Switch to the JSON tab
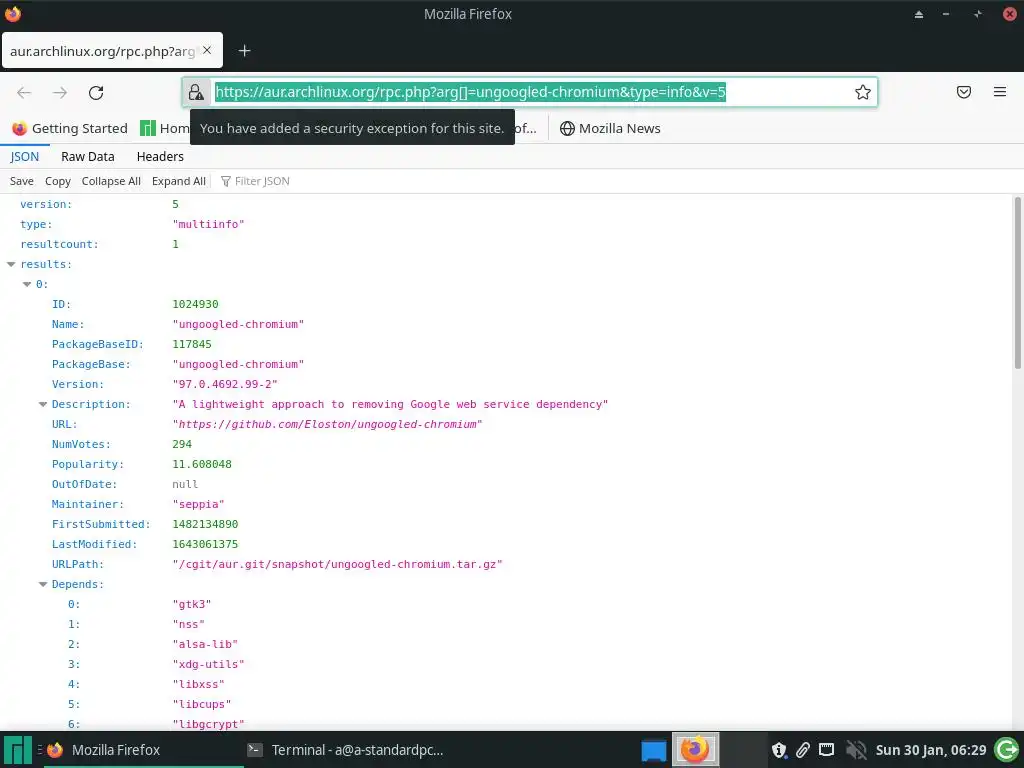1024x768 pixels. coord(25,157)
